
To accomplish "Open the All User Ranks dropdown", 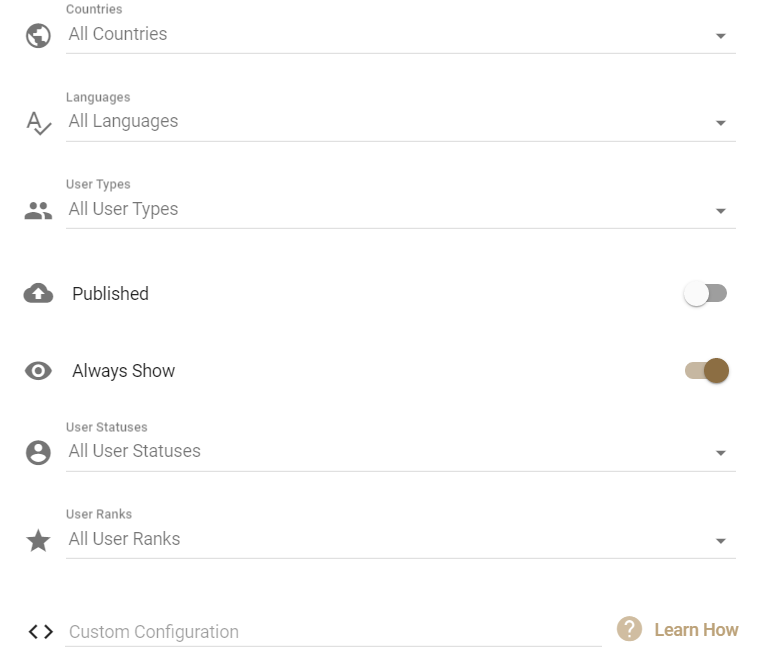I will pos(400,540).
